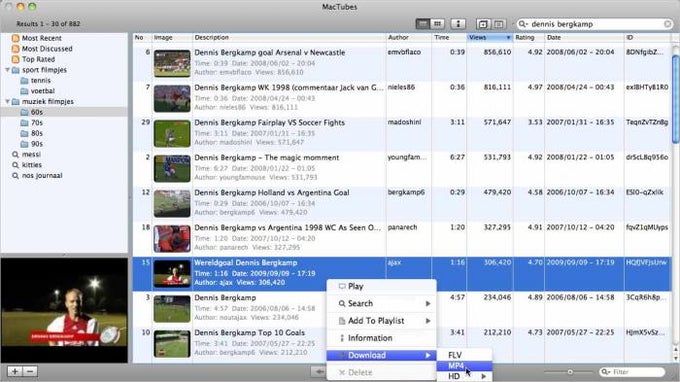
Task: Click the Holland vs Argentina Goal thumbnail
Action: (172, 204)
